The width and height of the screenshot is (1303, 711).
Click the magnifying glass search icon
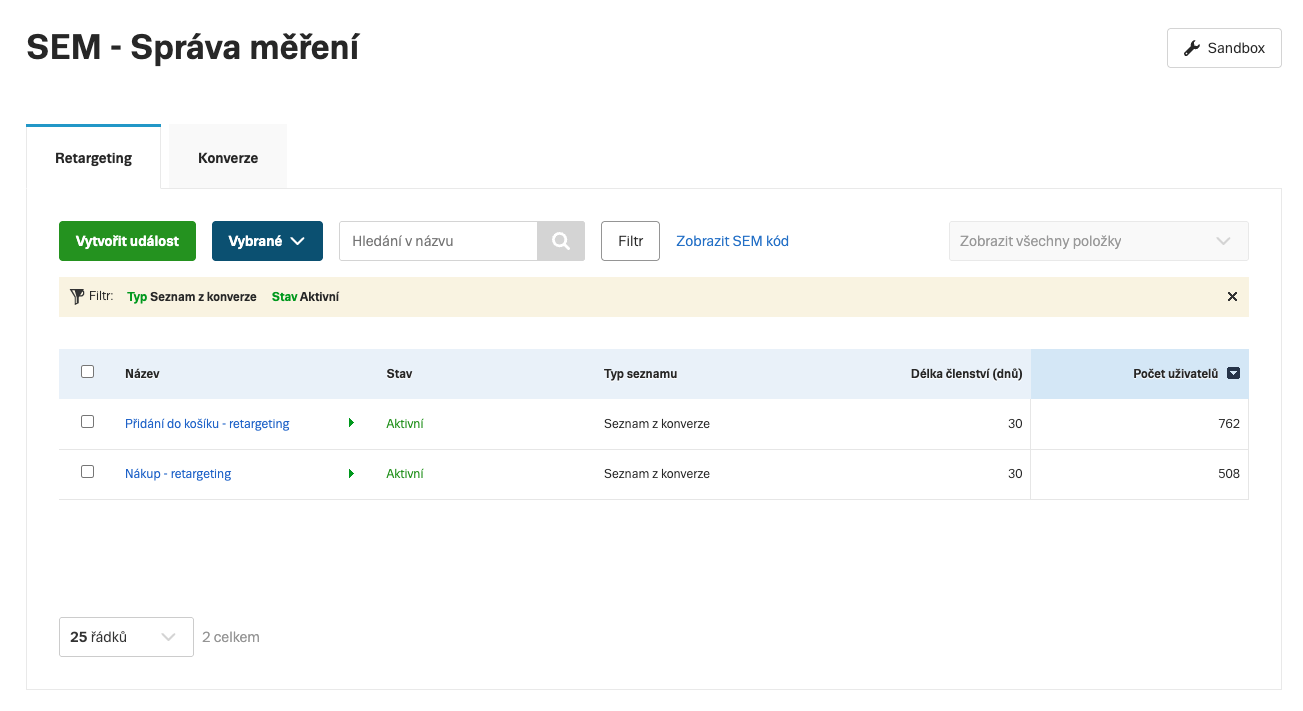point(561,241)
